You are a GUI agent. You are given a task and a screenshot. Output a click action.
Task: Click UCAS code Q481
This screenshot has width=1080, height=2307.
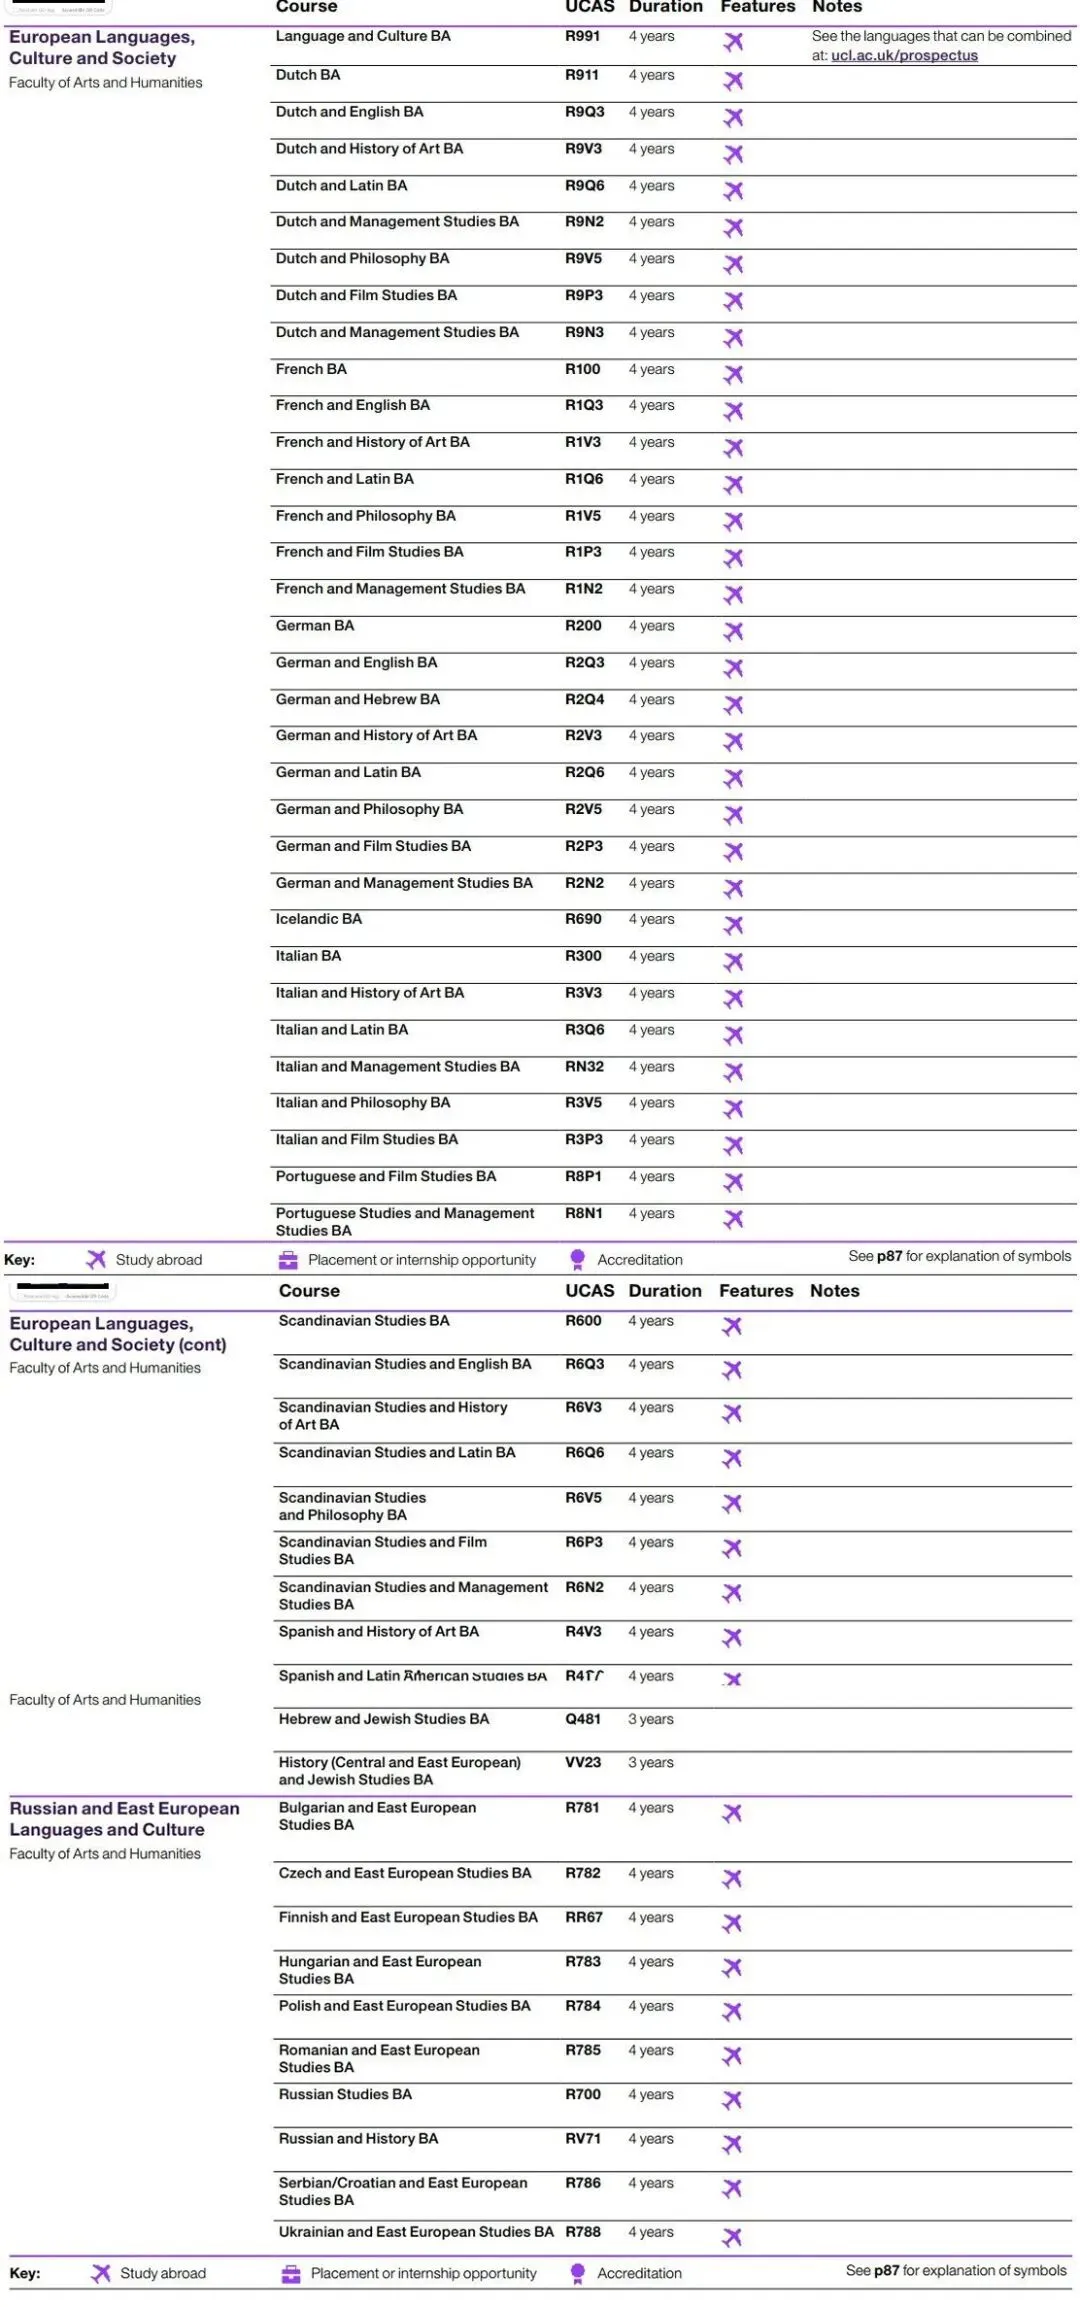[x=583, y=1720]
